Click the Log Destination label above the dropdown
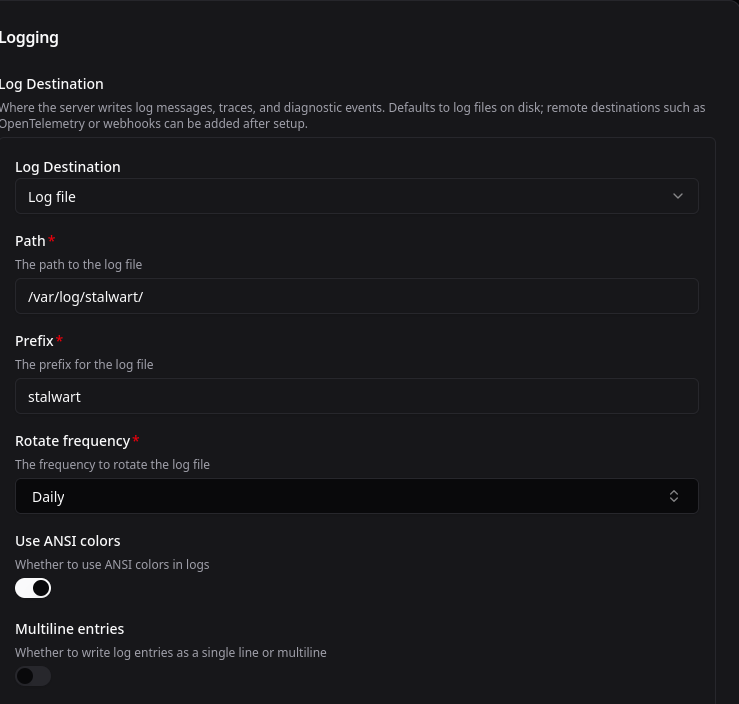The width and height of the screenshot is (739, 704). (67, 167)
